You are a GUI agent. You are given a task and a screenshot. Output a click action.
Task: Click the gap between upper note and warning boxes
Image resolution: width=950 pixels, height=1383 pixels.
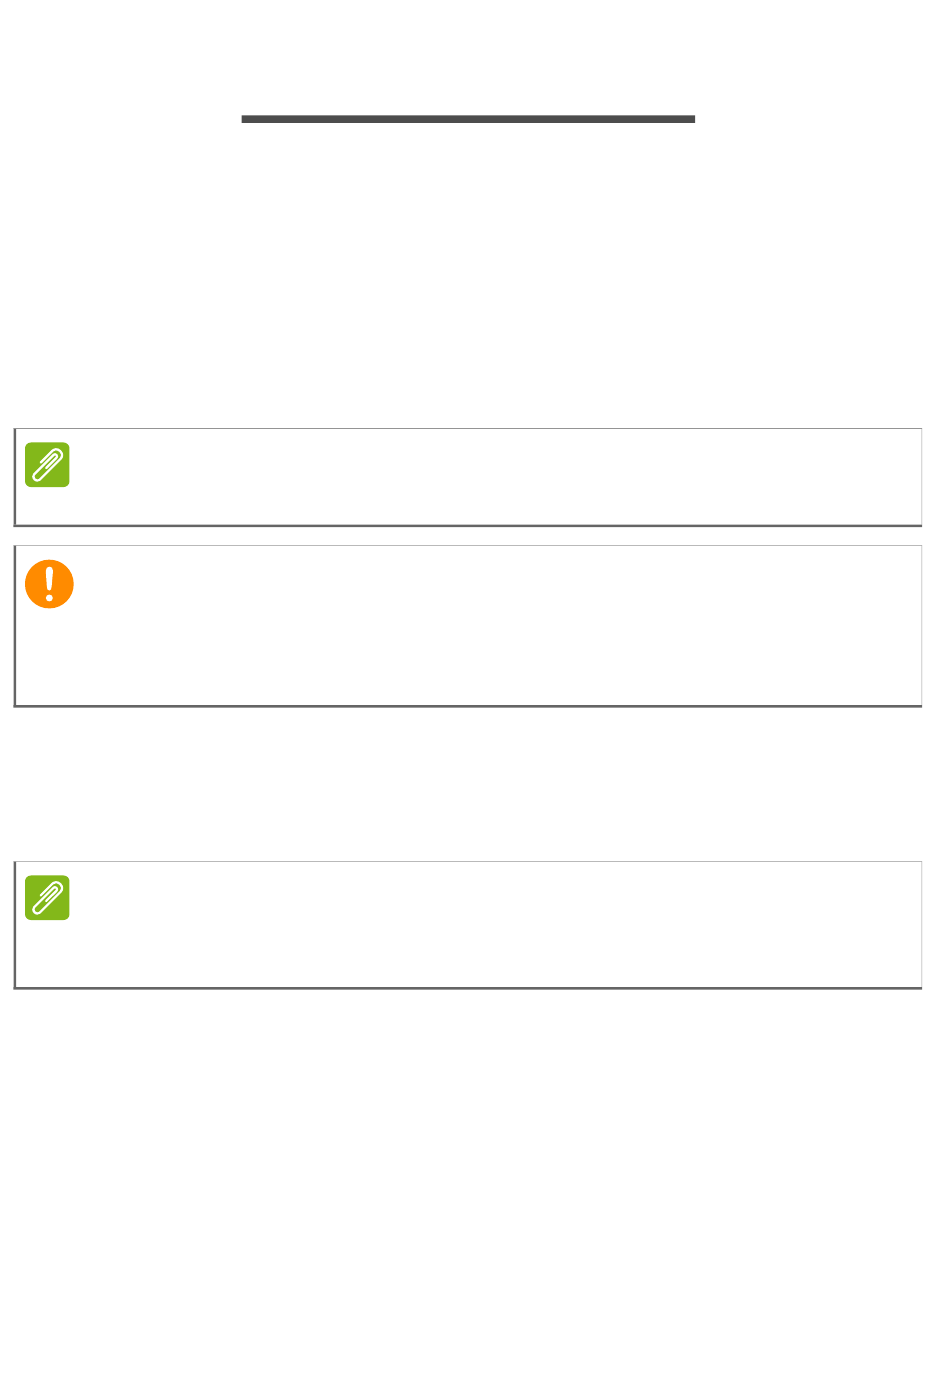click(468, 536)
